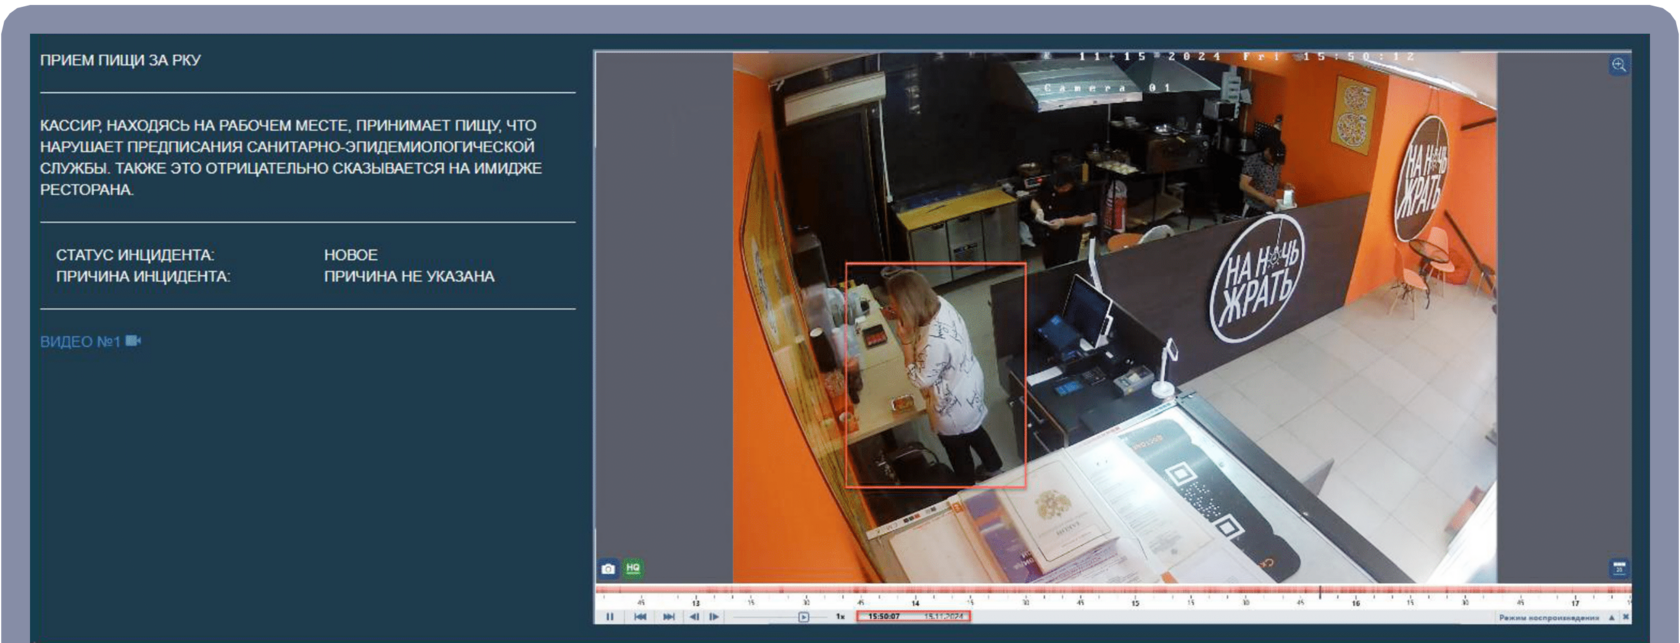Viewport: 1680px width, 643px height.
Task: Adjust the playback speed slider handle
Action: [x=804, y=617]
